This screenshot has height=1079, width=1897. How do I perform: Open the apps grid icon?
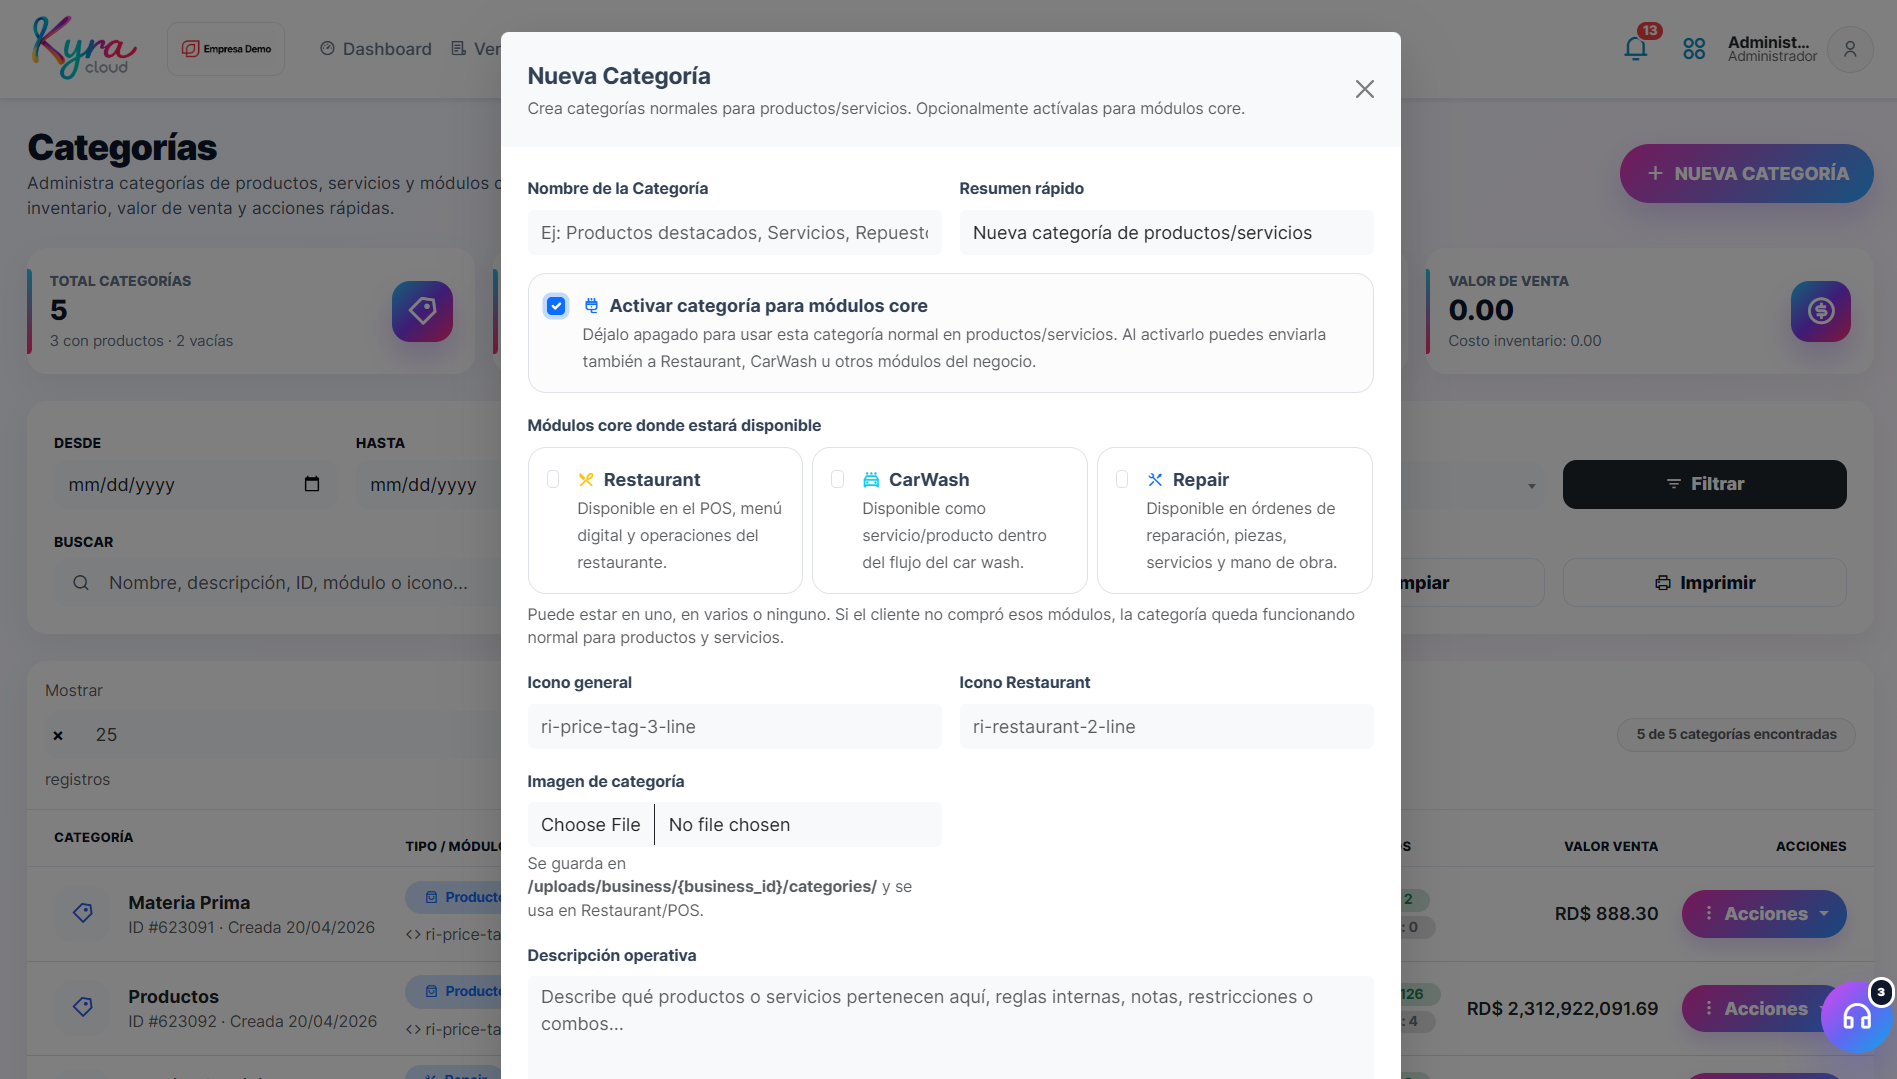tap(1694, 49)
